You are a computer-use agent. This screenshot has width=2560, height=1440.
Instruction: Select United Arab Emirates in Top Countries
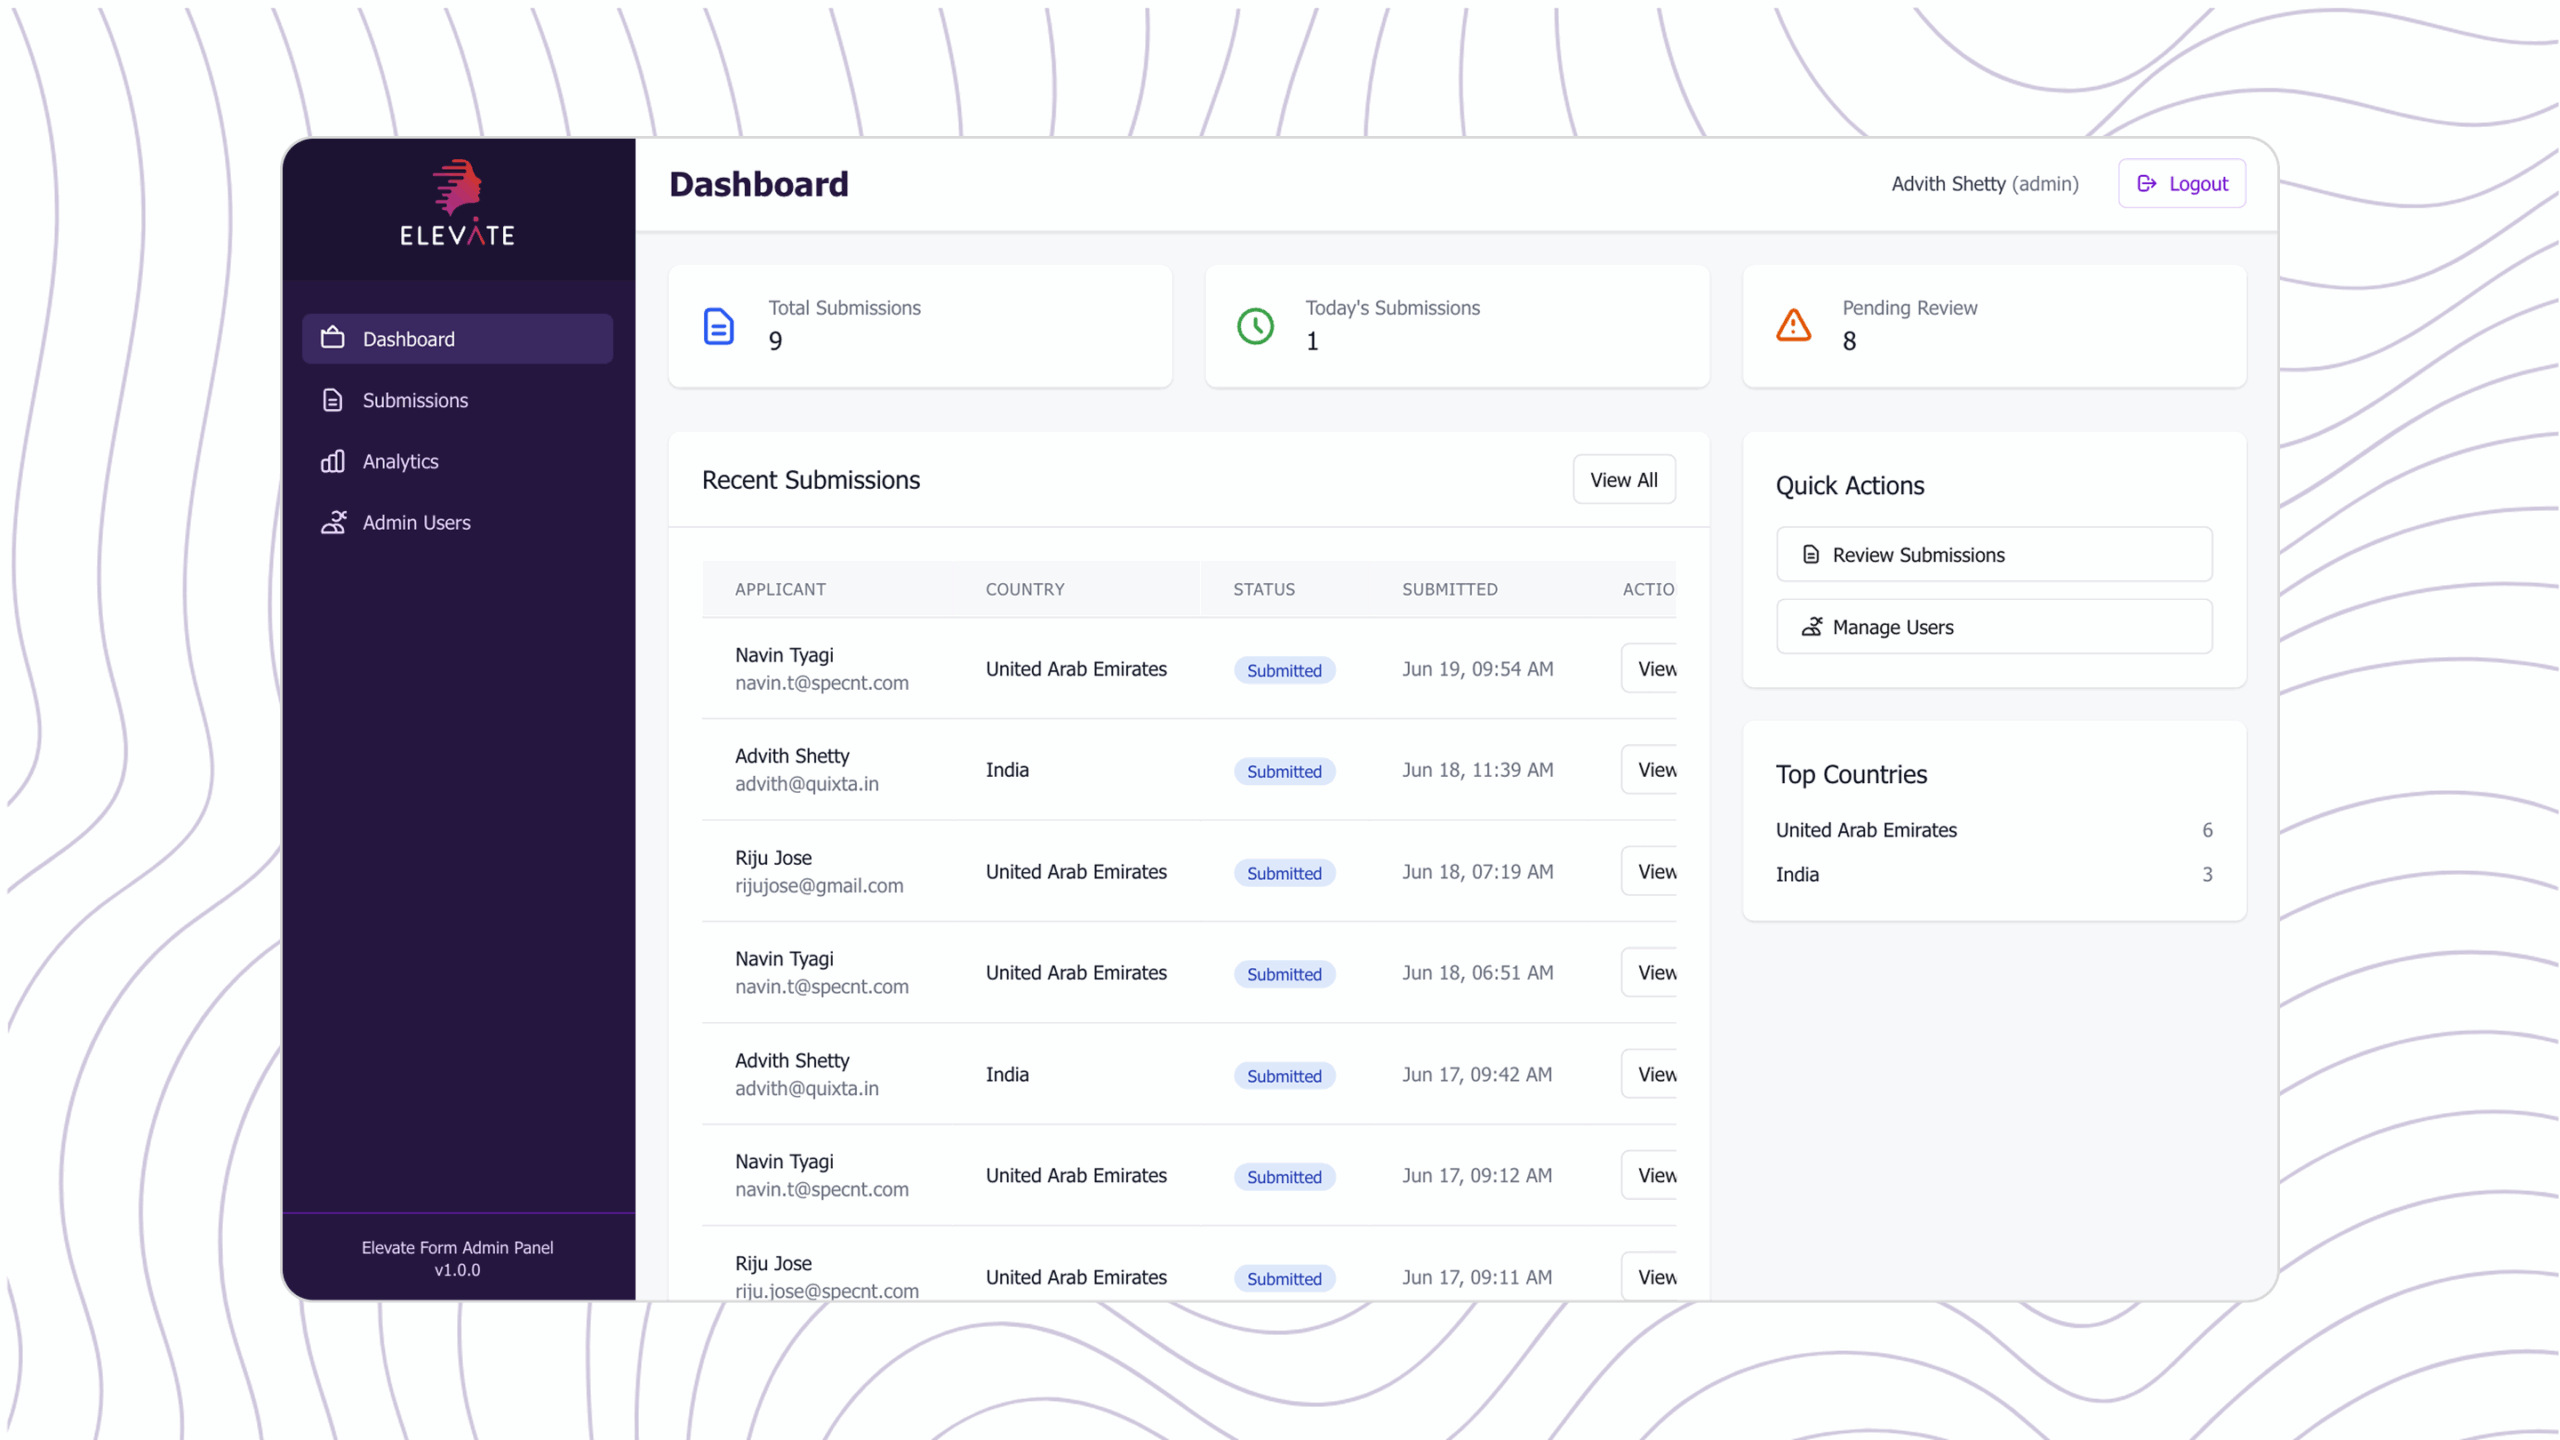(x=1866, y=830)
